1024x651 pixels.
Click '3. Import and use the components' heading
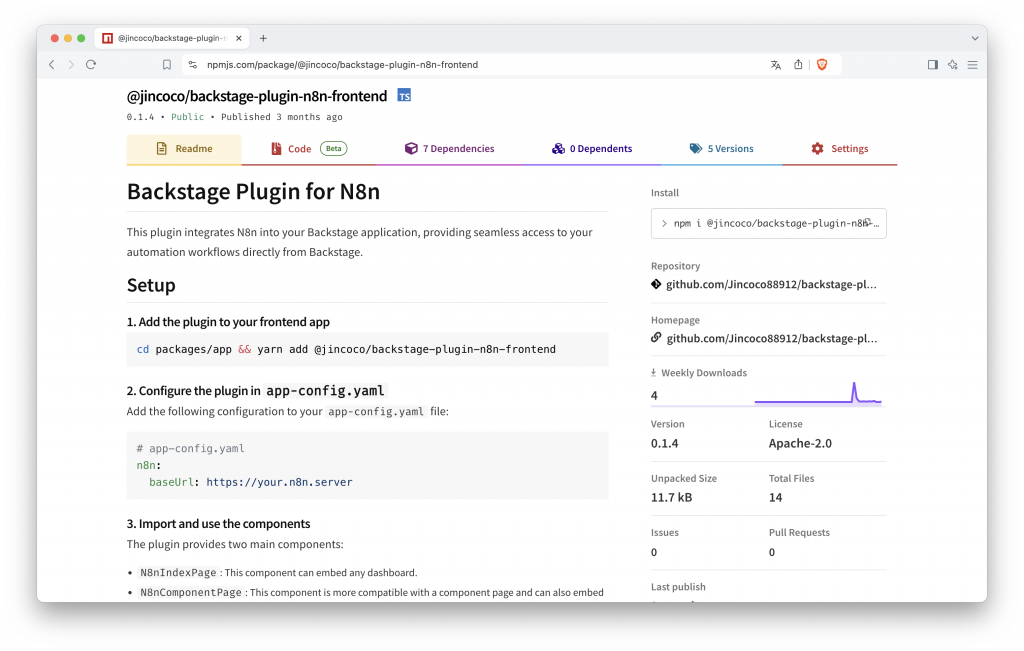(218, 524)
